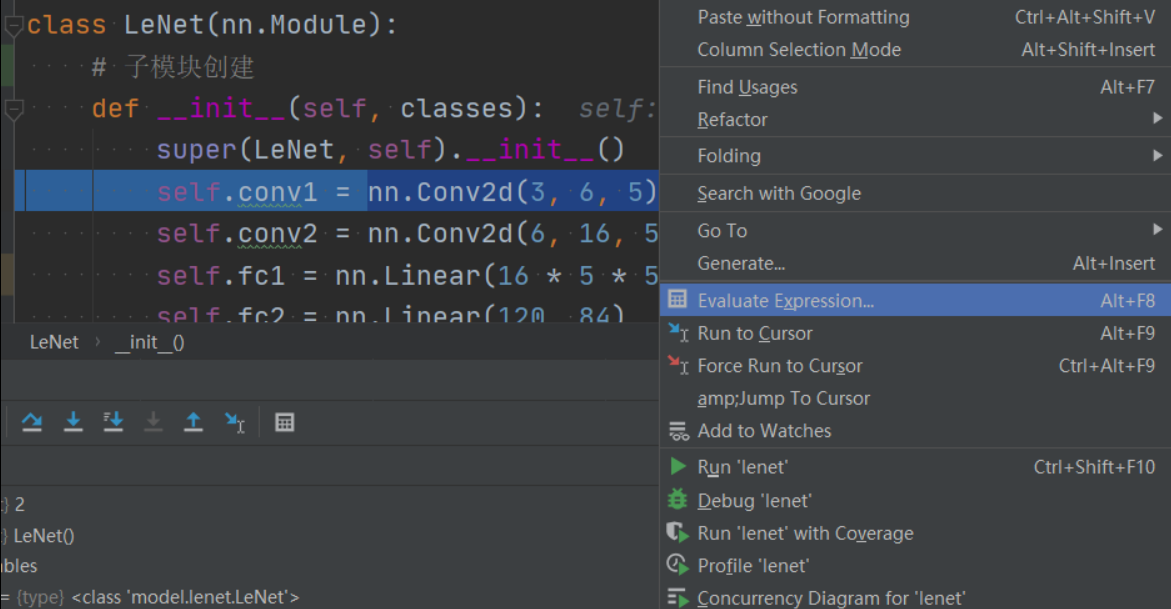This screenshot has height=609, width=1171.
Task: Collapse the LeNet class fold marker
Action: tap(13, 27)
